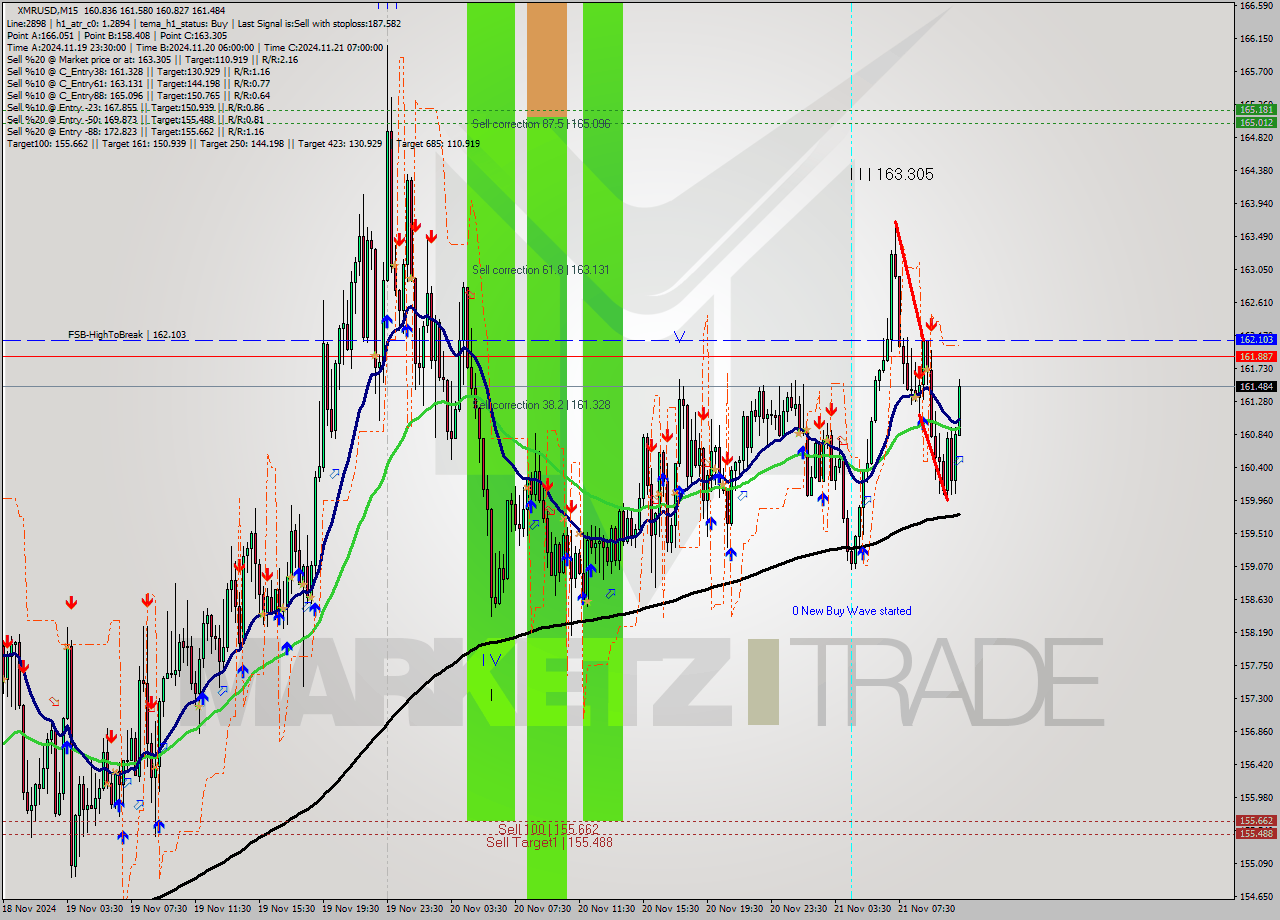
Task: Click the blue 162.103 price tag on axis
Action: (1256, 340)
